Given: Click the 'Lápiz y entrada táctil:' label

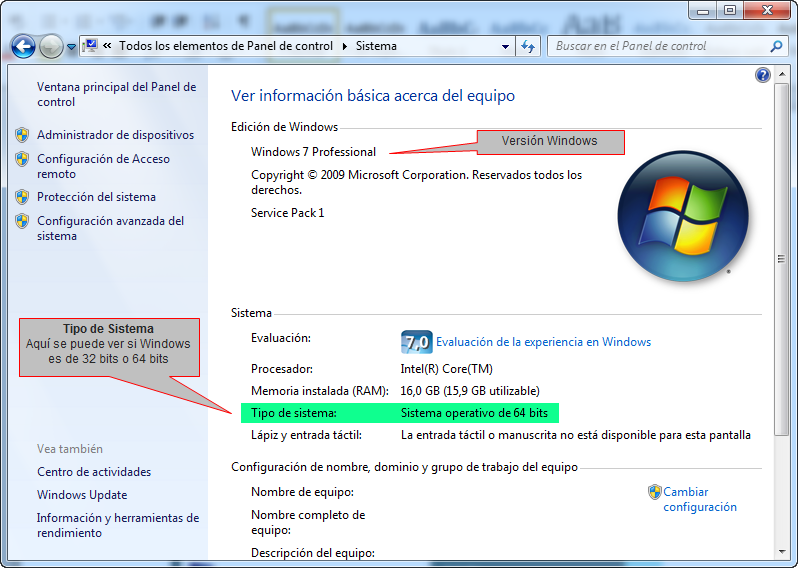Looking at the screenshot, I should coord(306,435).
